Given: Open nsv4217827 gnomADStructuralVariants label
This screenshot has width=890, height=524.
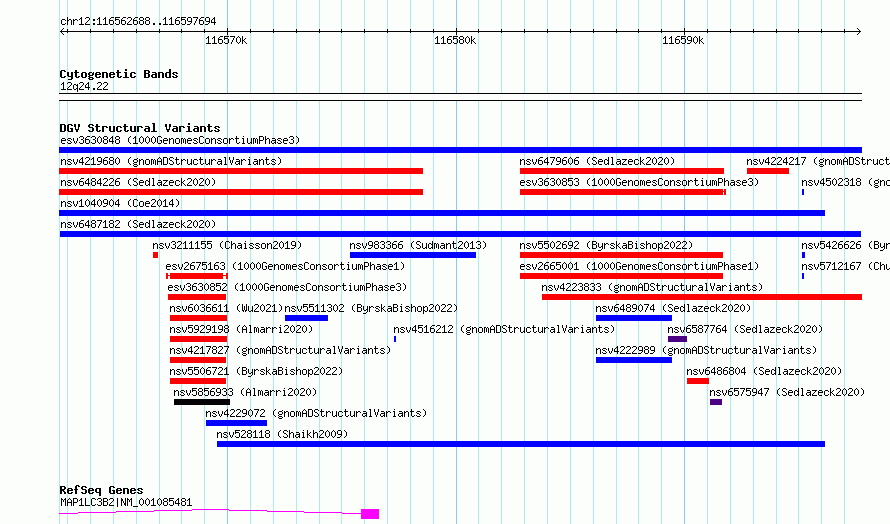Looking at the screenshot, I should tap(280, 350).
